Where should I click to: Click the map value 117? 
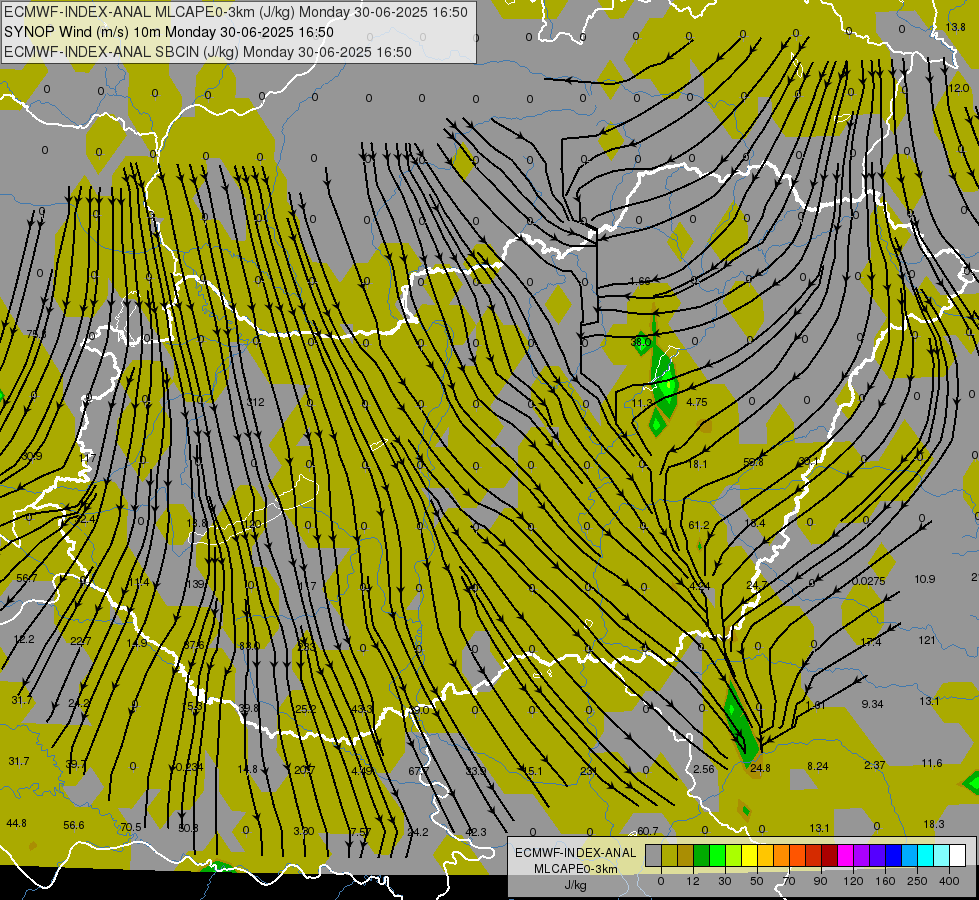point(87,458)
